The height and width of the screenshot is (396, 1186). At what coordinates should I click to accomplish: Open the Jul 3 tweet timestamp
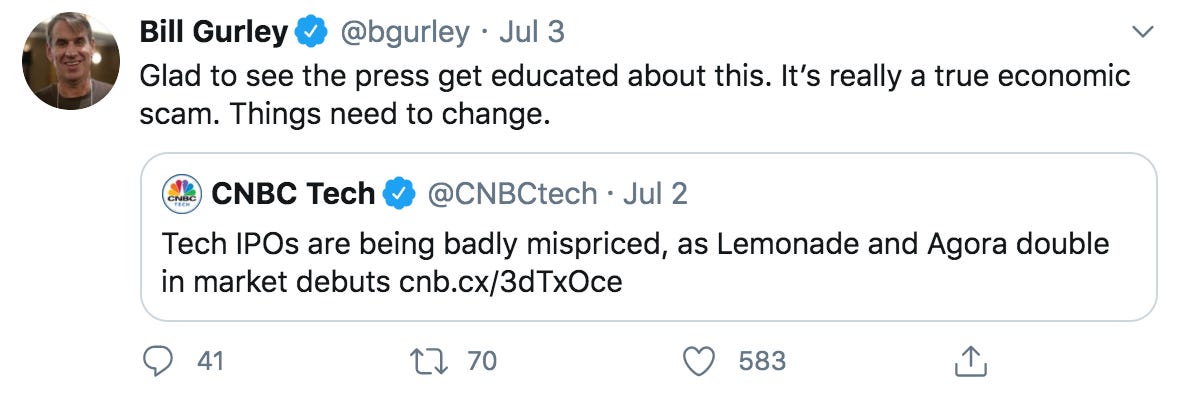pos(531,32)
